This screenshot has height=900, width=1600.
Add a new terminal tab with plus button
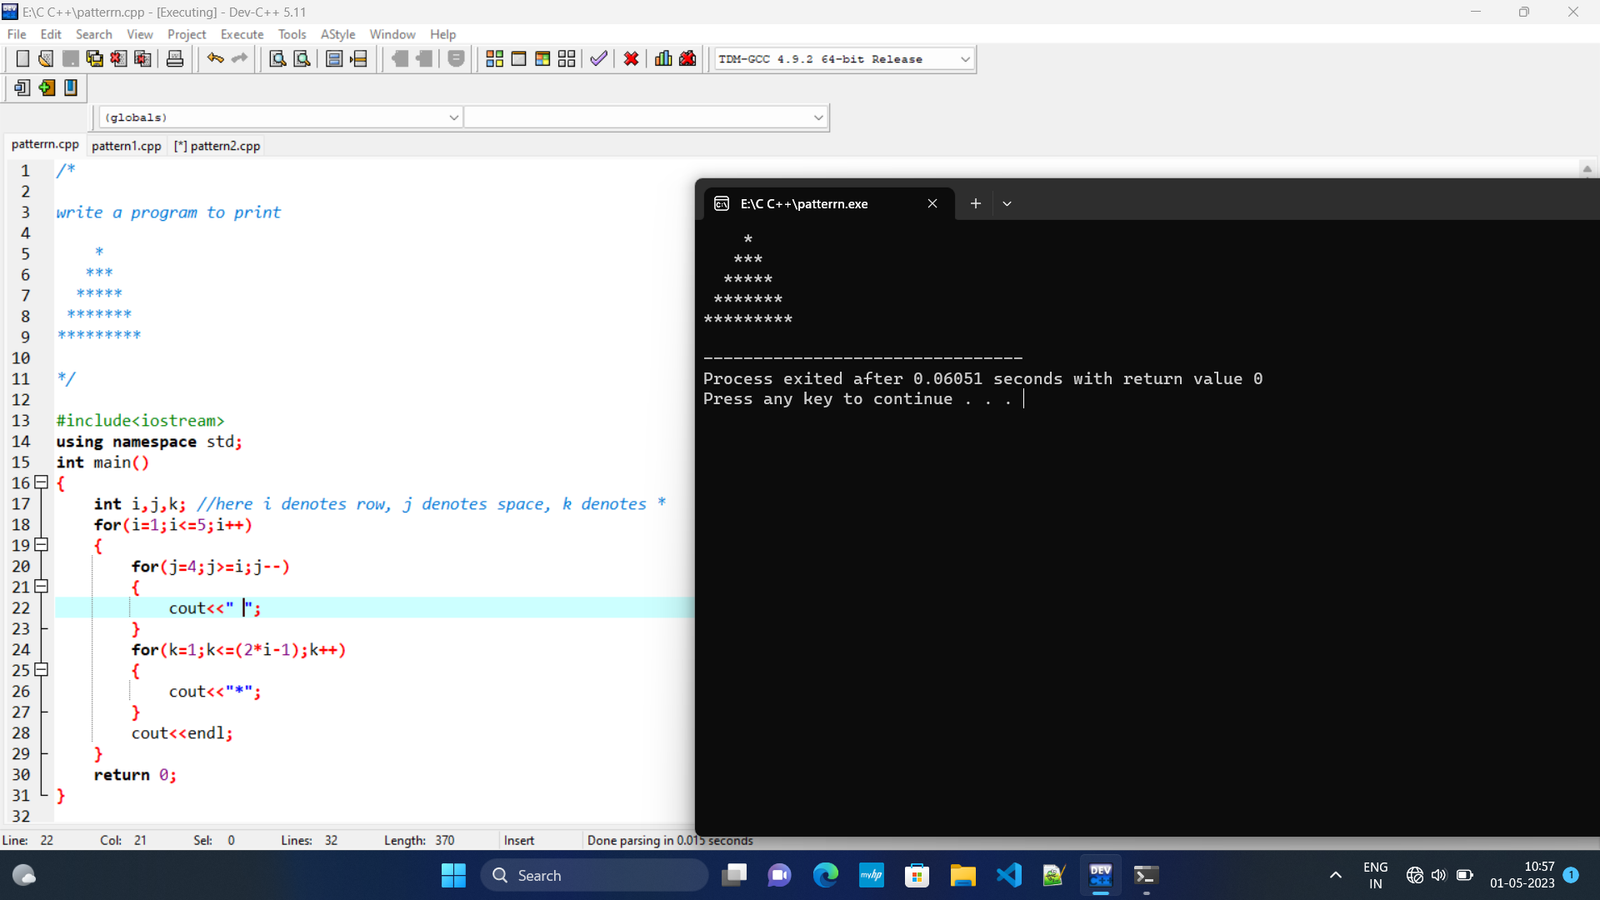pyautogui.click(x=975, y=204)
